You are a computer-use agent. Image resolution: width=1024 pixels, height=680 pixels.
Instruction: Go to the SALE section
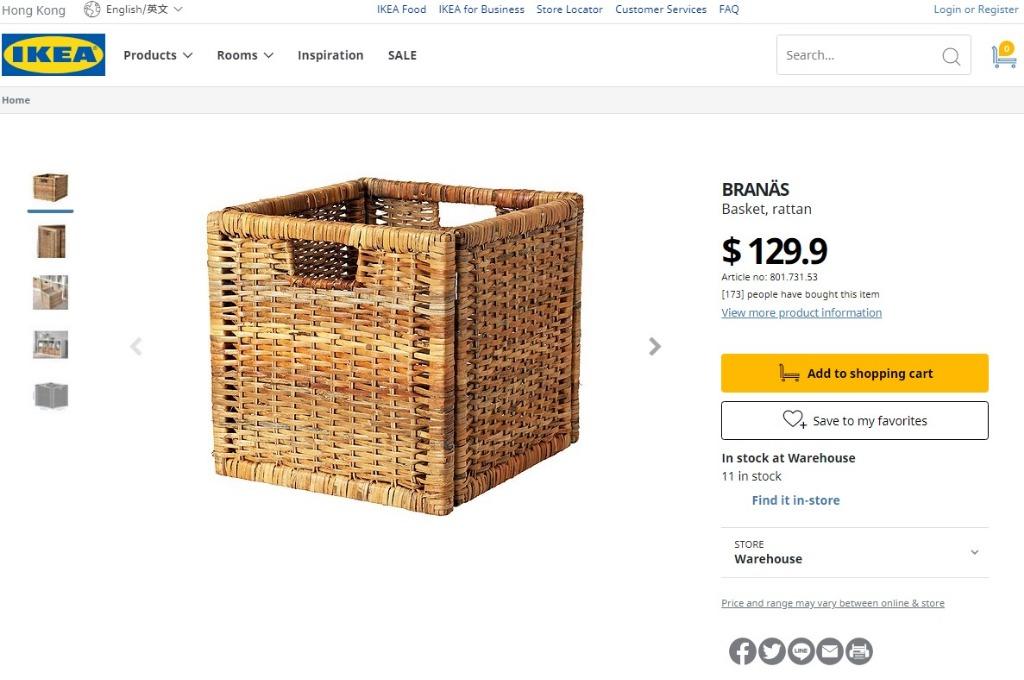[402, 55]
